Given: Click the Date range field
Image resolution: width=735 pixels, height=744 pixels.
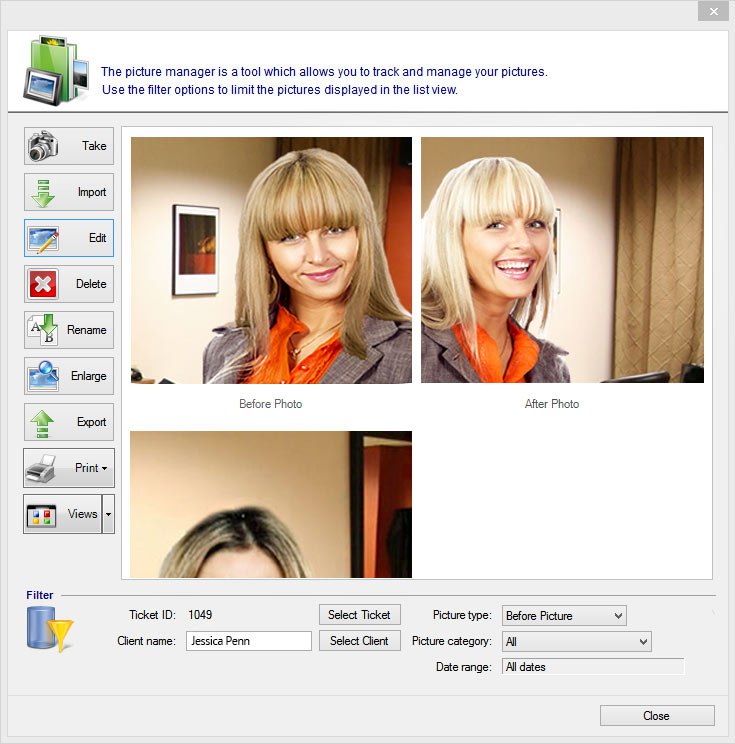Looking at the screenshot, I should (x=593, y=667).
